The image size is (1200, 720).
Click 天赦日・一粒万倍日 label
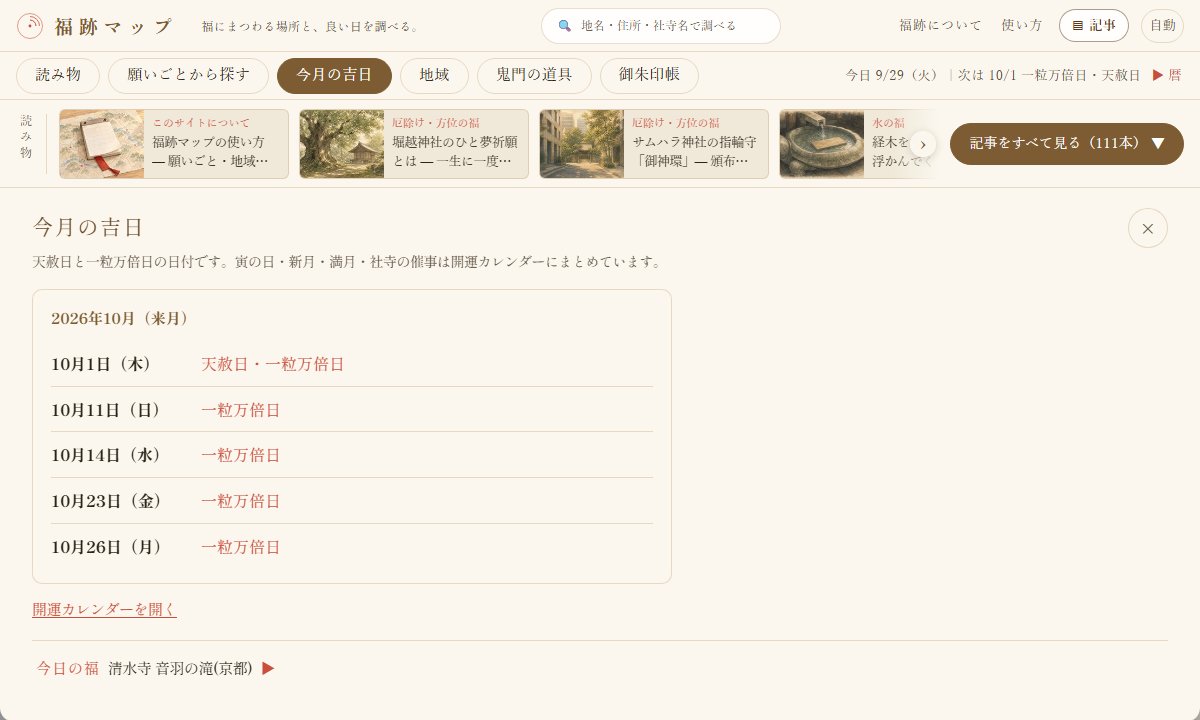273,364
